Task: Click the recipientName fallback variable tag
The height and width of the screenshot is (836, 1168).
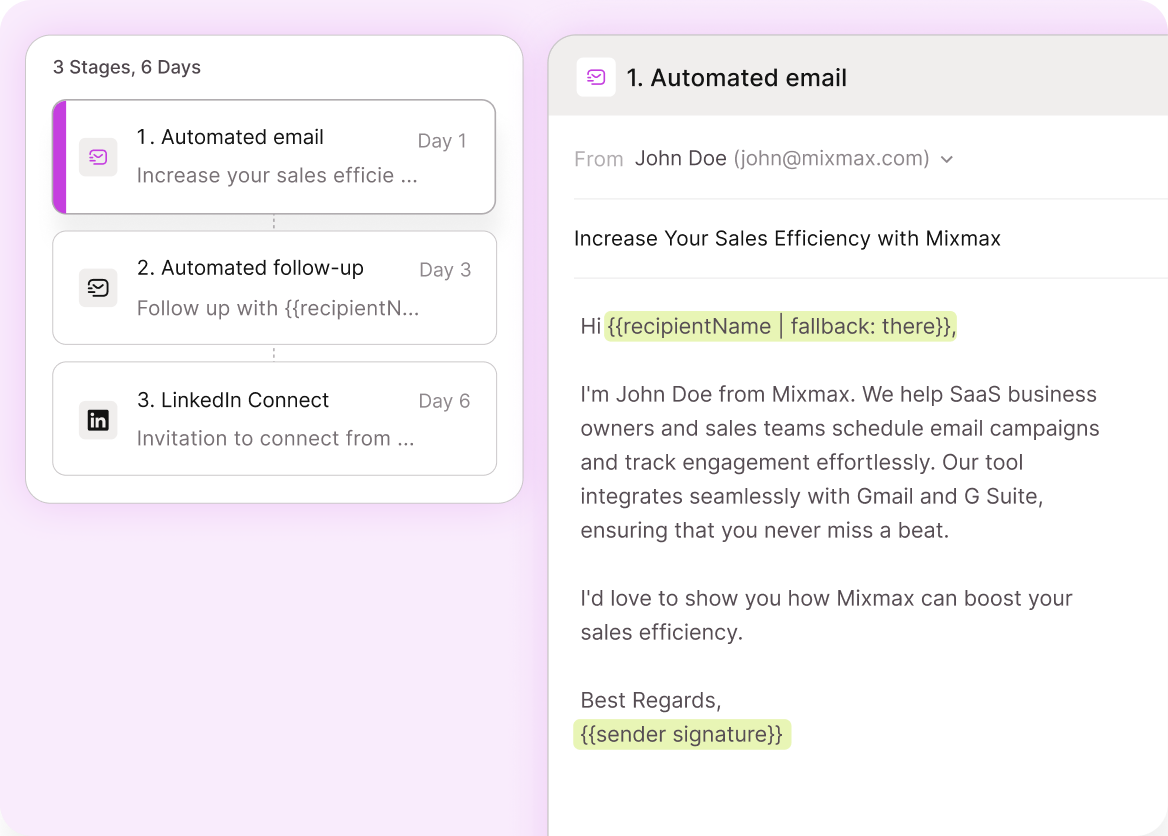Action: [x=780, y=326]
